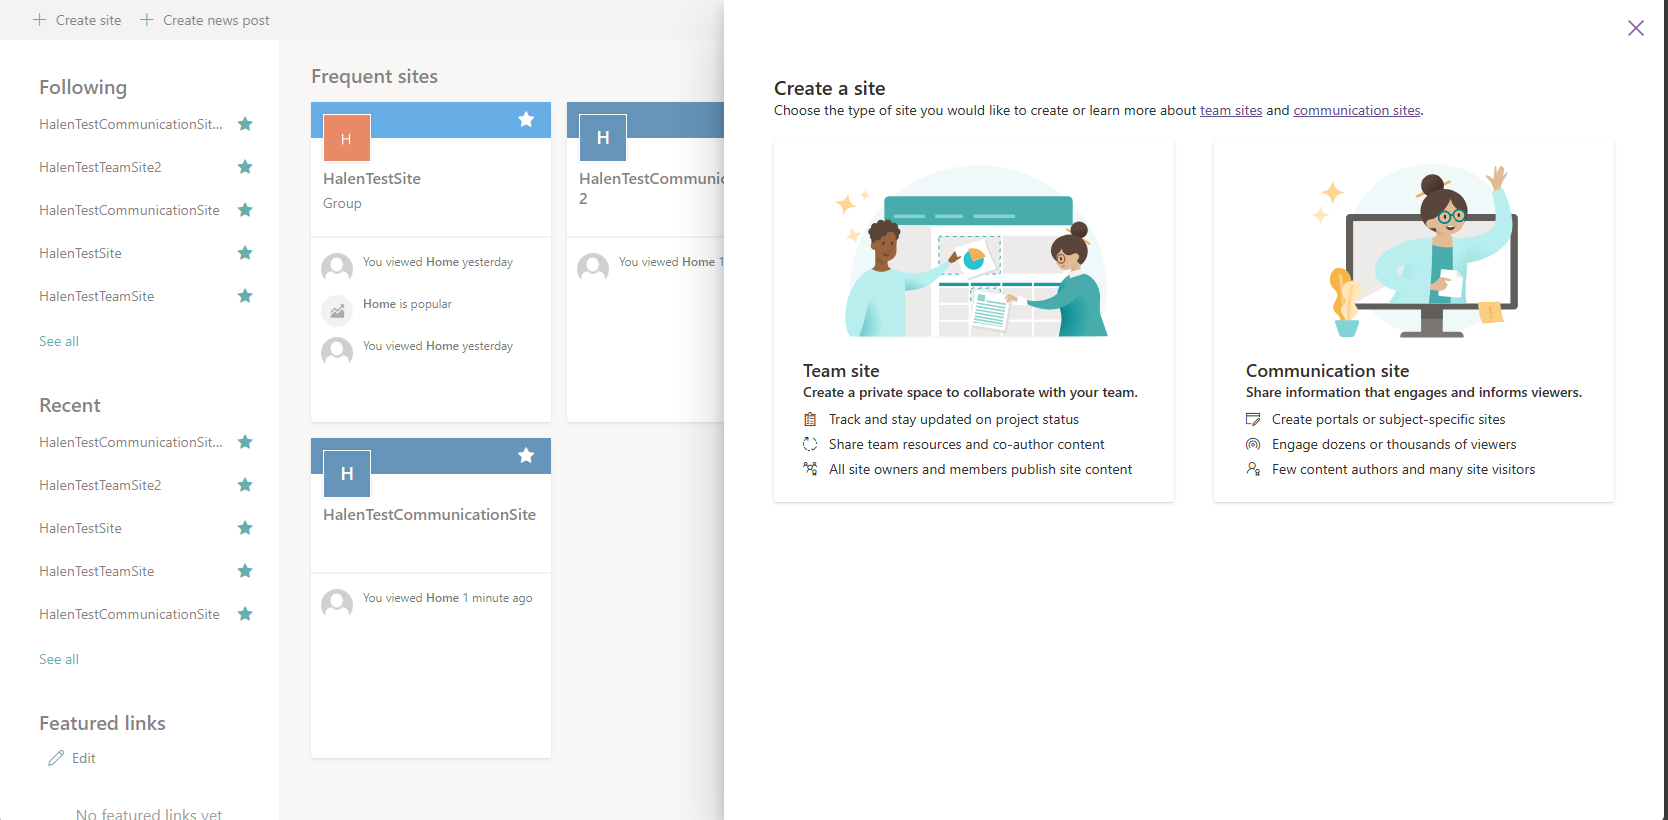Open HalenTestTeamSite in Following list
The width and height of the screenshot is (1668, 820).
pos(96,296)
